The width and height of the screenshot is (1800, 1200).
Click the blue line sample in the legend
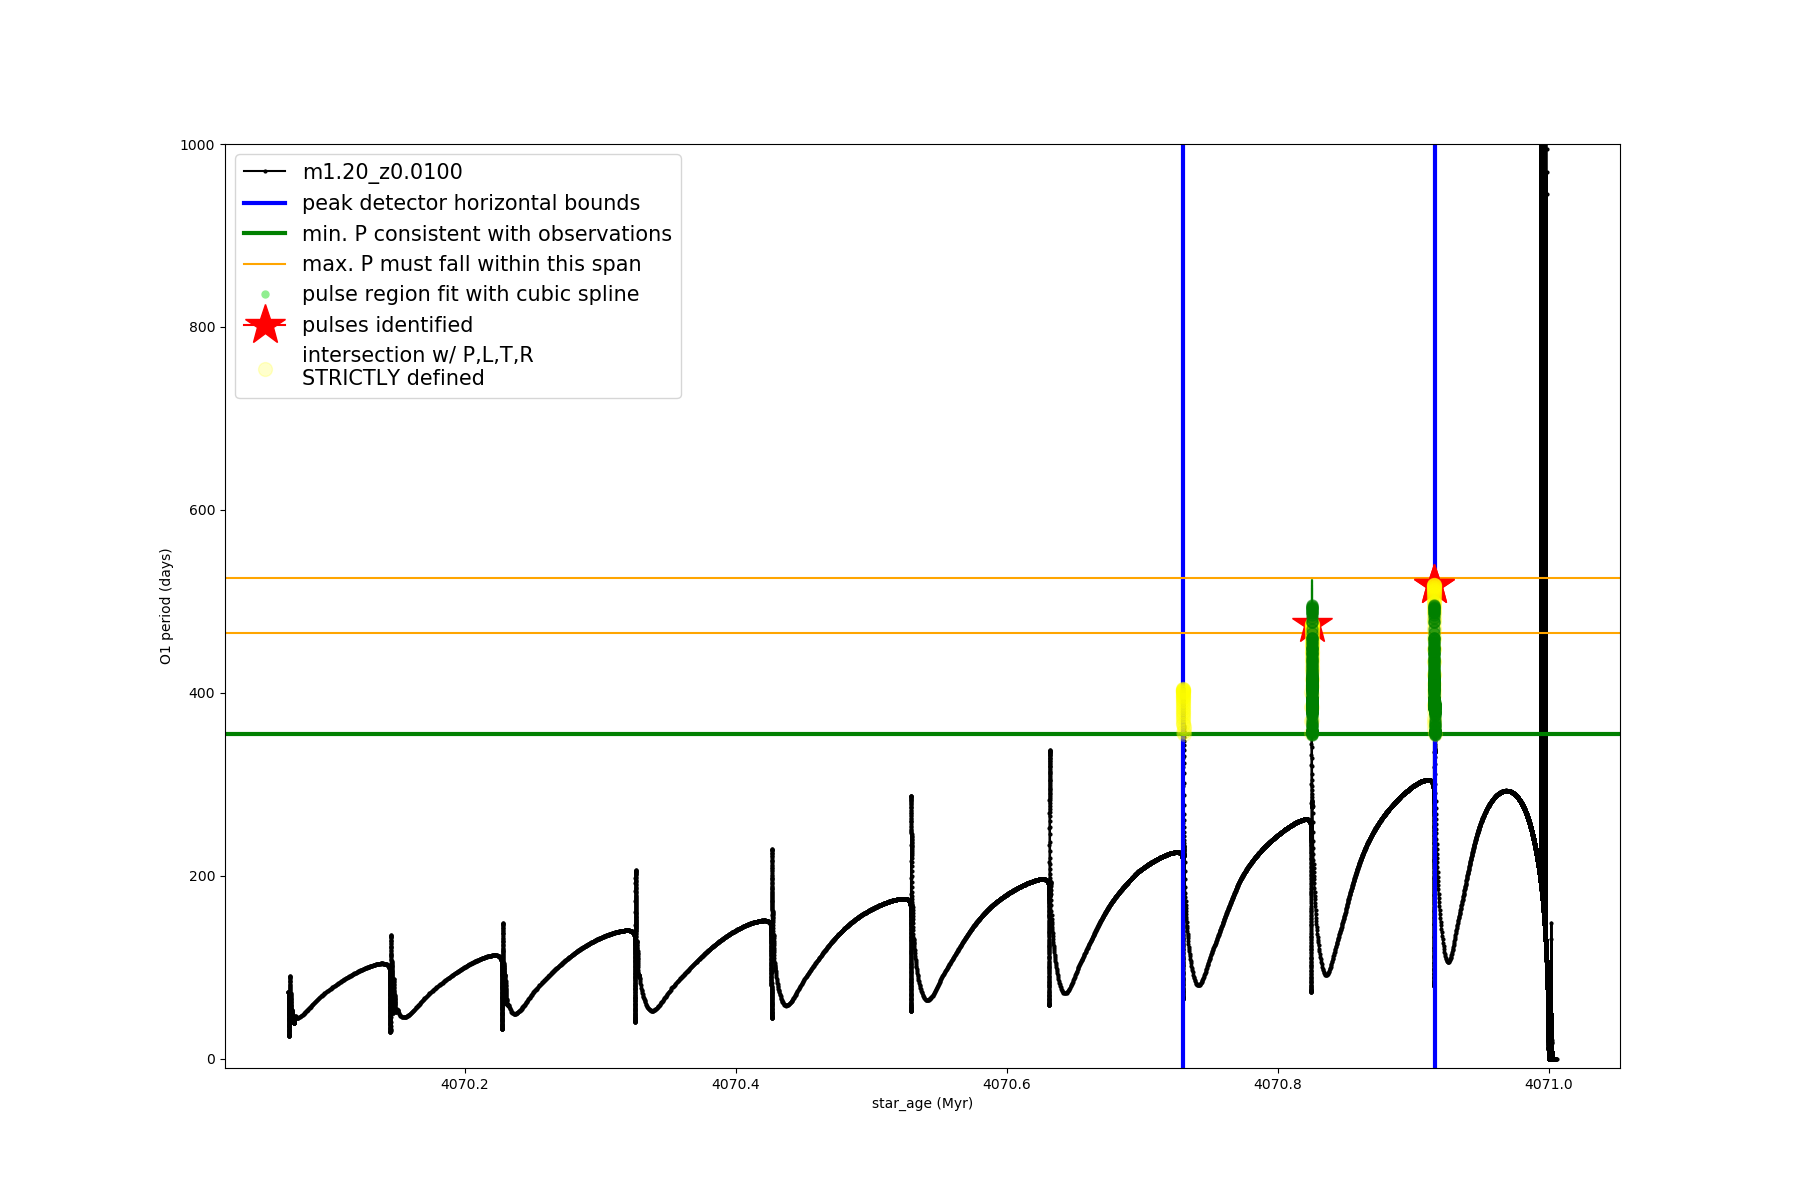click(265, 203)
